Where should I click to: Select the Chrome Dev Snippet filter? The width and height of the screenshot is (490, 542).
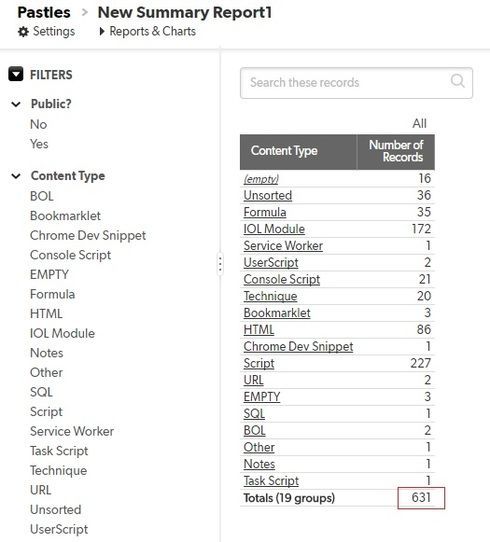tap(88, 235)
